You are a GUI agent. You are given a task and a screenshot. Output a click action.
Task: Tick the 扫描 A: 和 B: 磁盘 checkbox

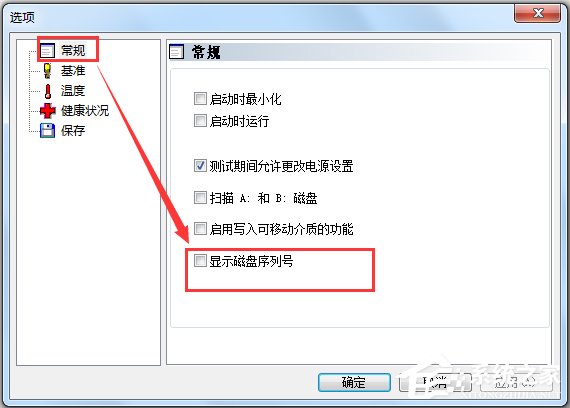(200, 198)
